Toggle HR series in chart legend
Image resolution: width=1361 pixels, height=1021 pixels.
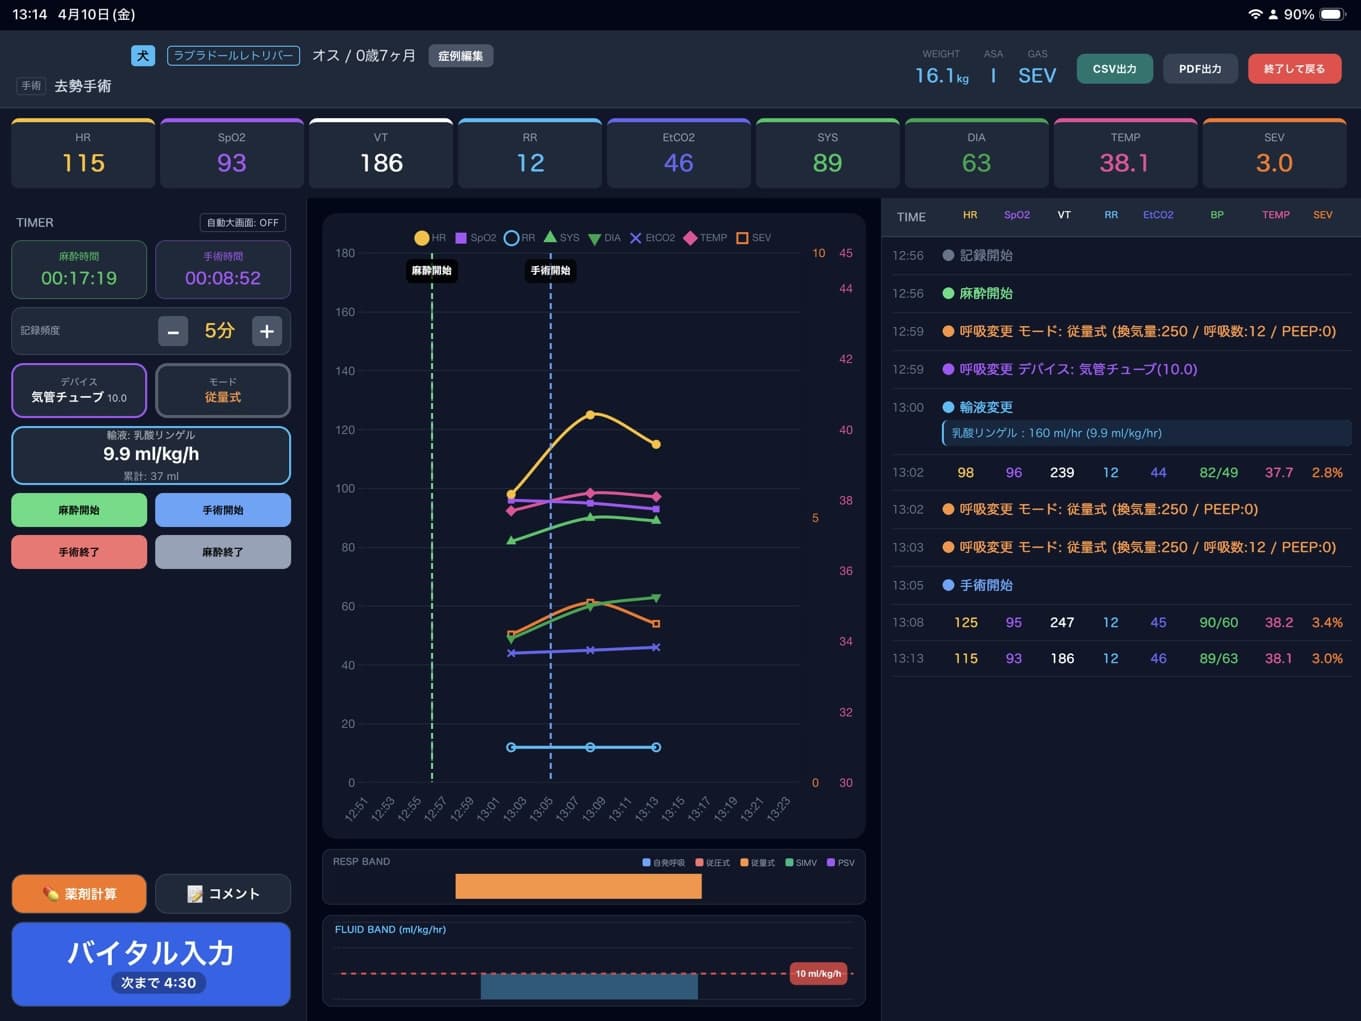pos(430,238)
